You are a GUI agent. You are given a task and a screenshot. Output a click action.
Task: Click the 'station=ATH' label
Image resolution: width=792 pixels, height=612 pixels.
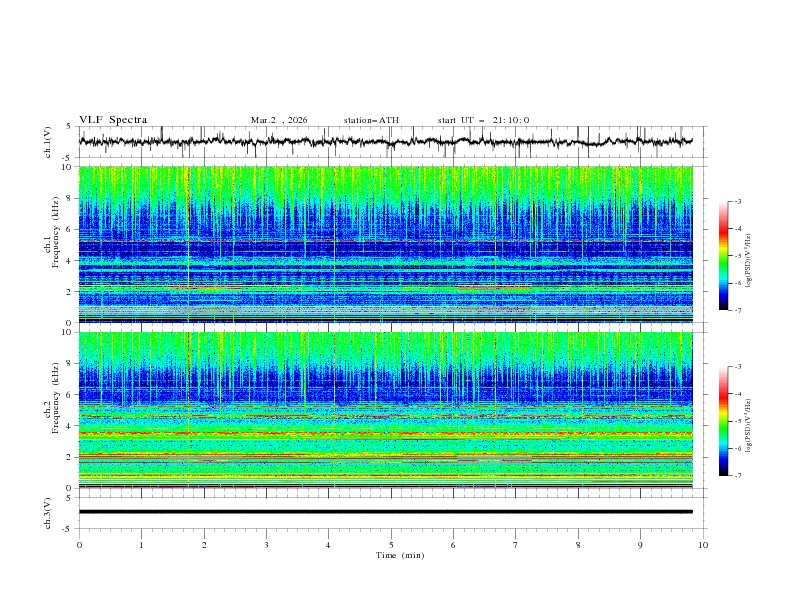[371, 120]
